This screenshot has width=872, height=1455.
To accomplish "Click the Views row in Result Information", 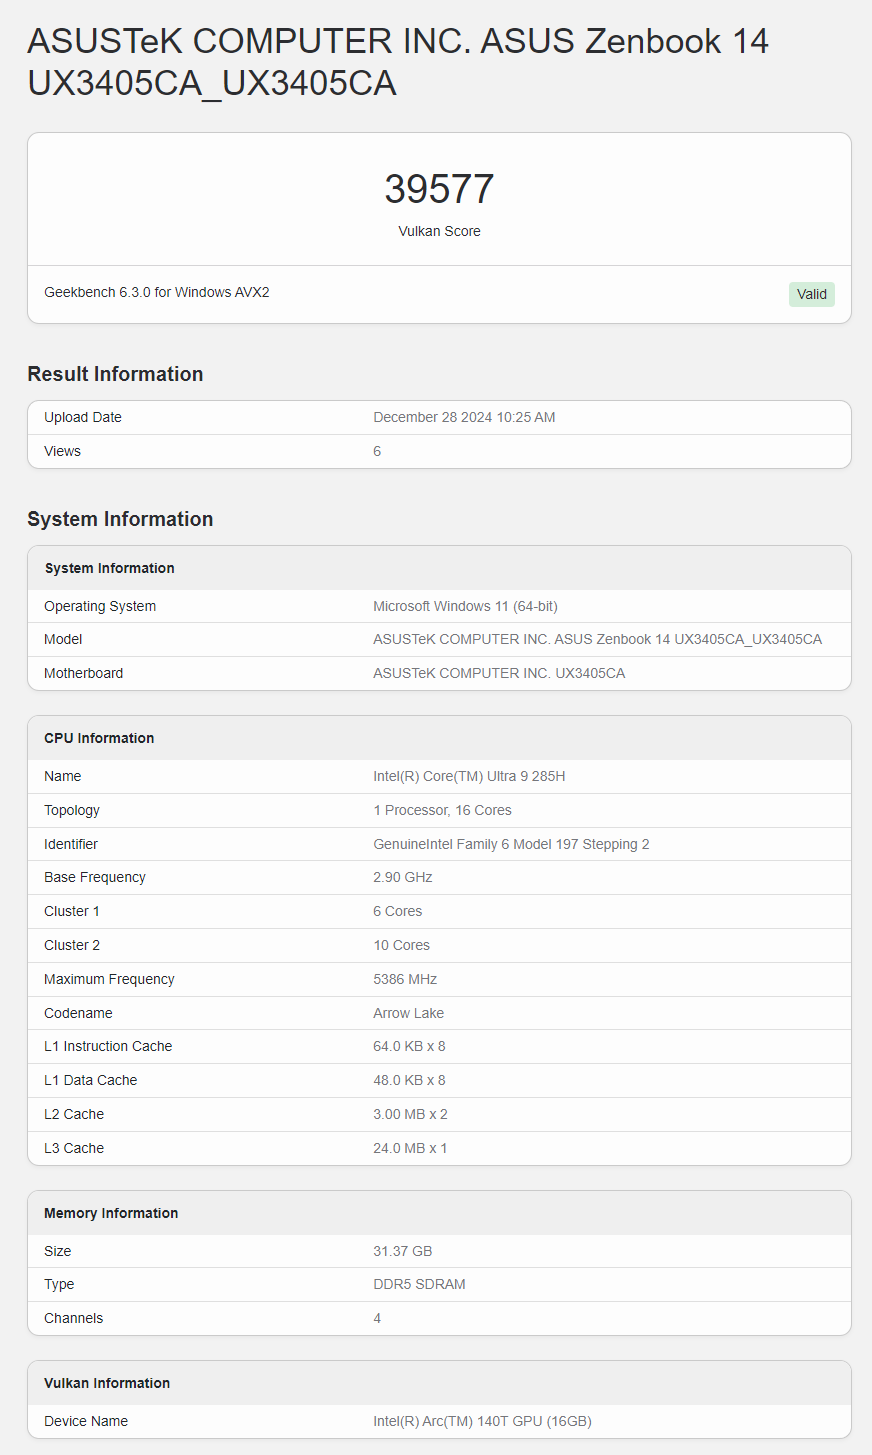I will tap(439, 451).
